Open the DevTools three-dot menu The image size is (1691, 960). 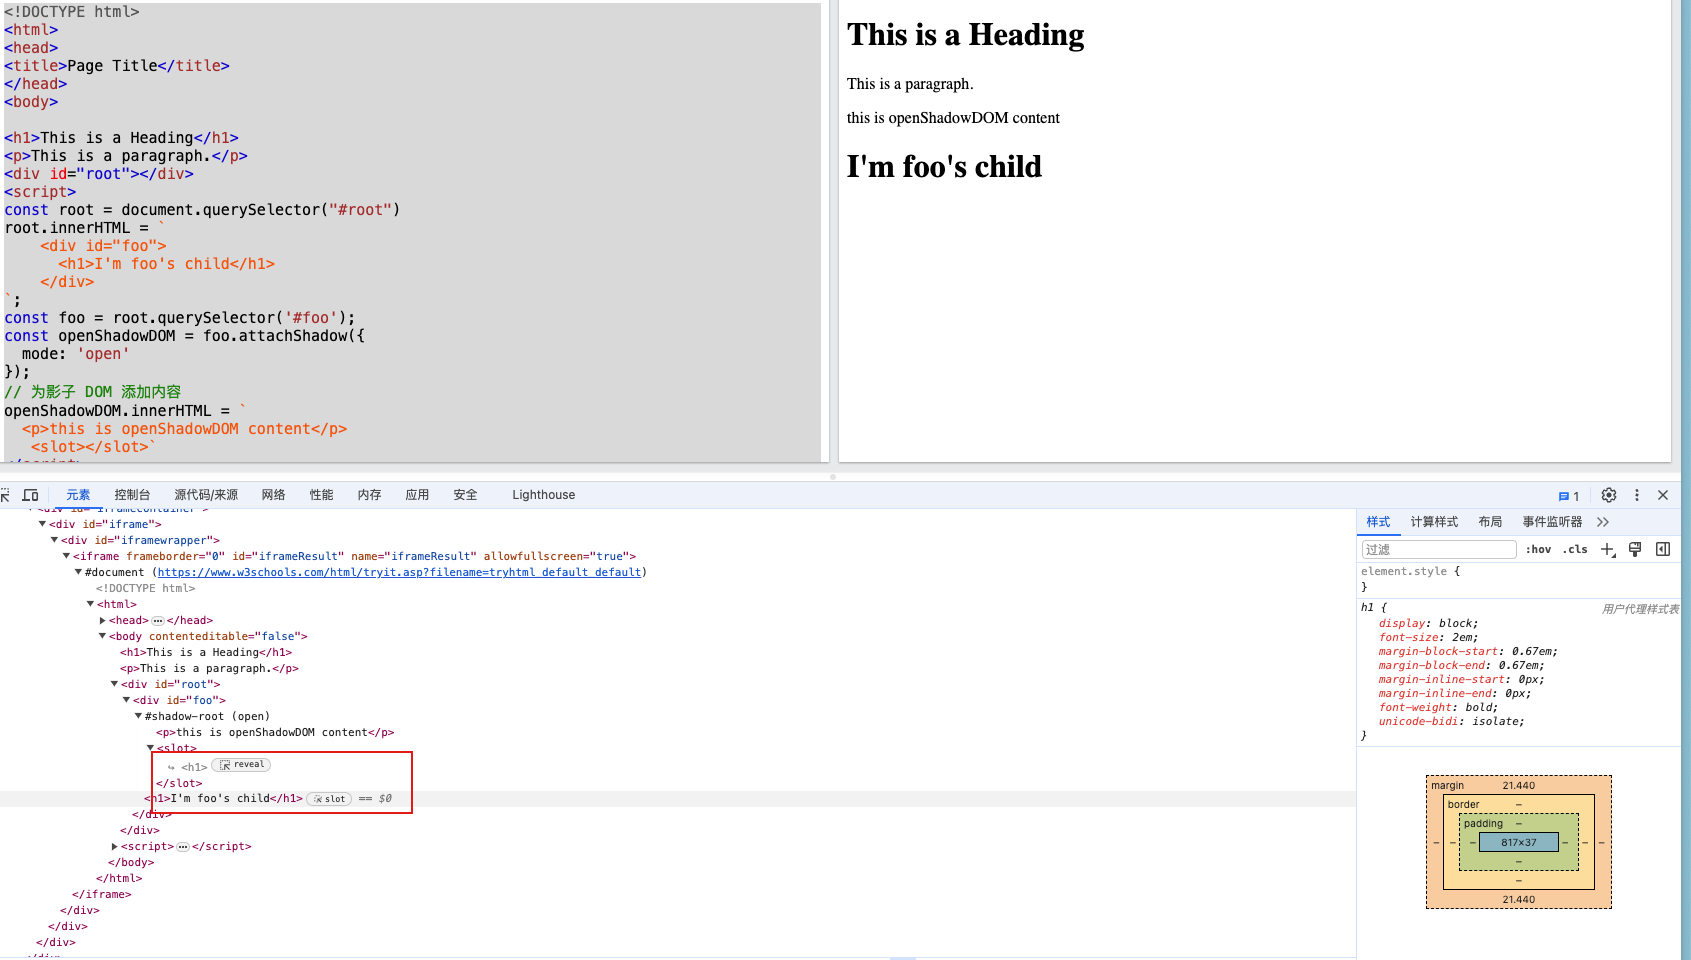click(x=1637, y=495)
